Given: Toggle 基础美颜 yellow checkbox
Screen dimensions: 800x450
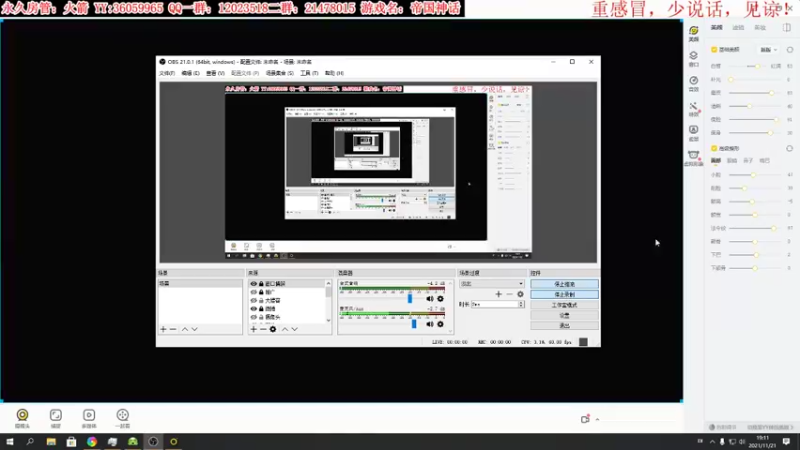Looking at the screenshot, I should [714, 49].
